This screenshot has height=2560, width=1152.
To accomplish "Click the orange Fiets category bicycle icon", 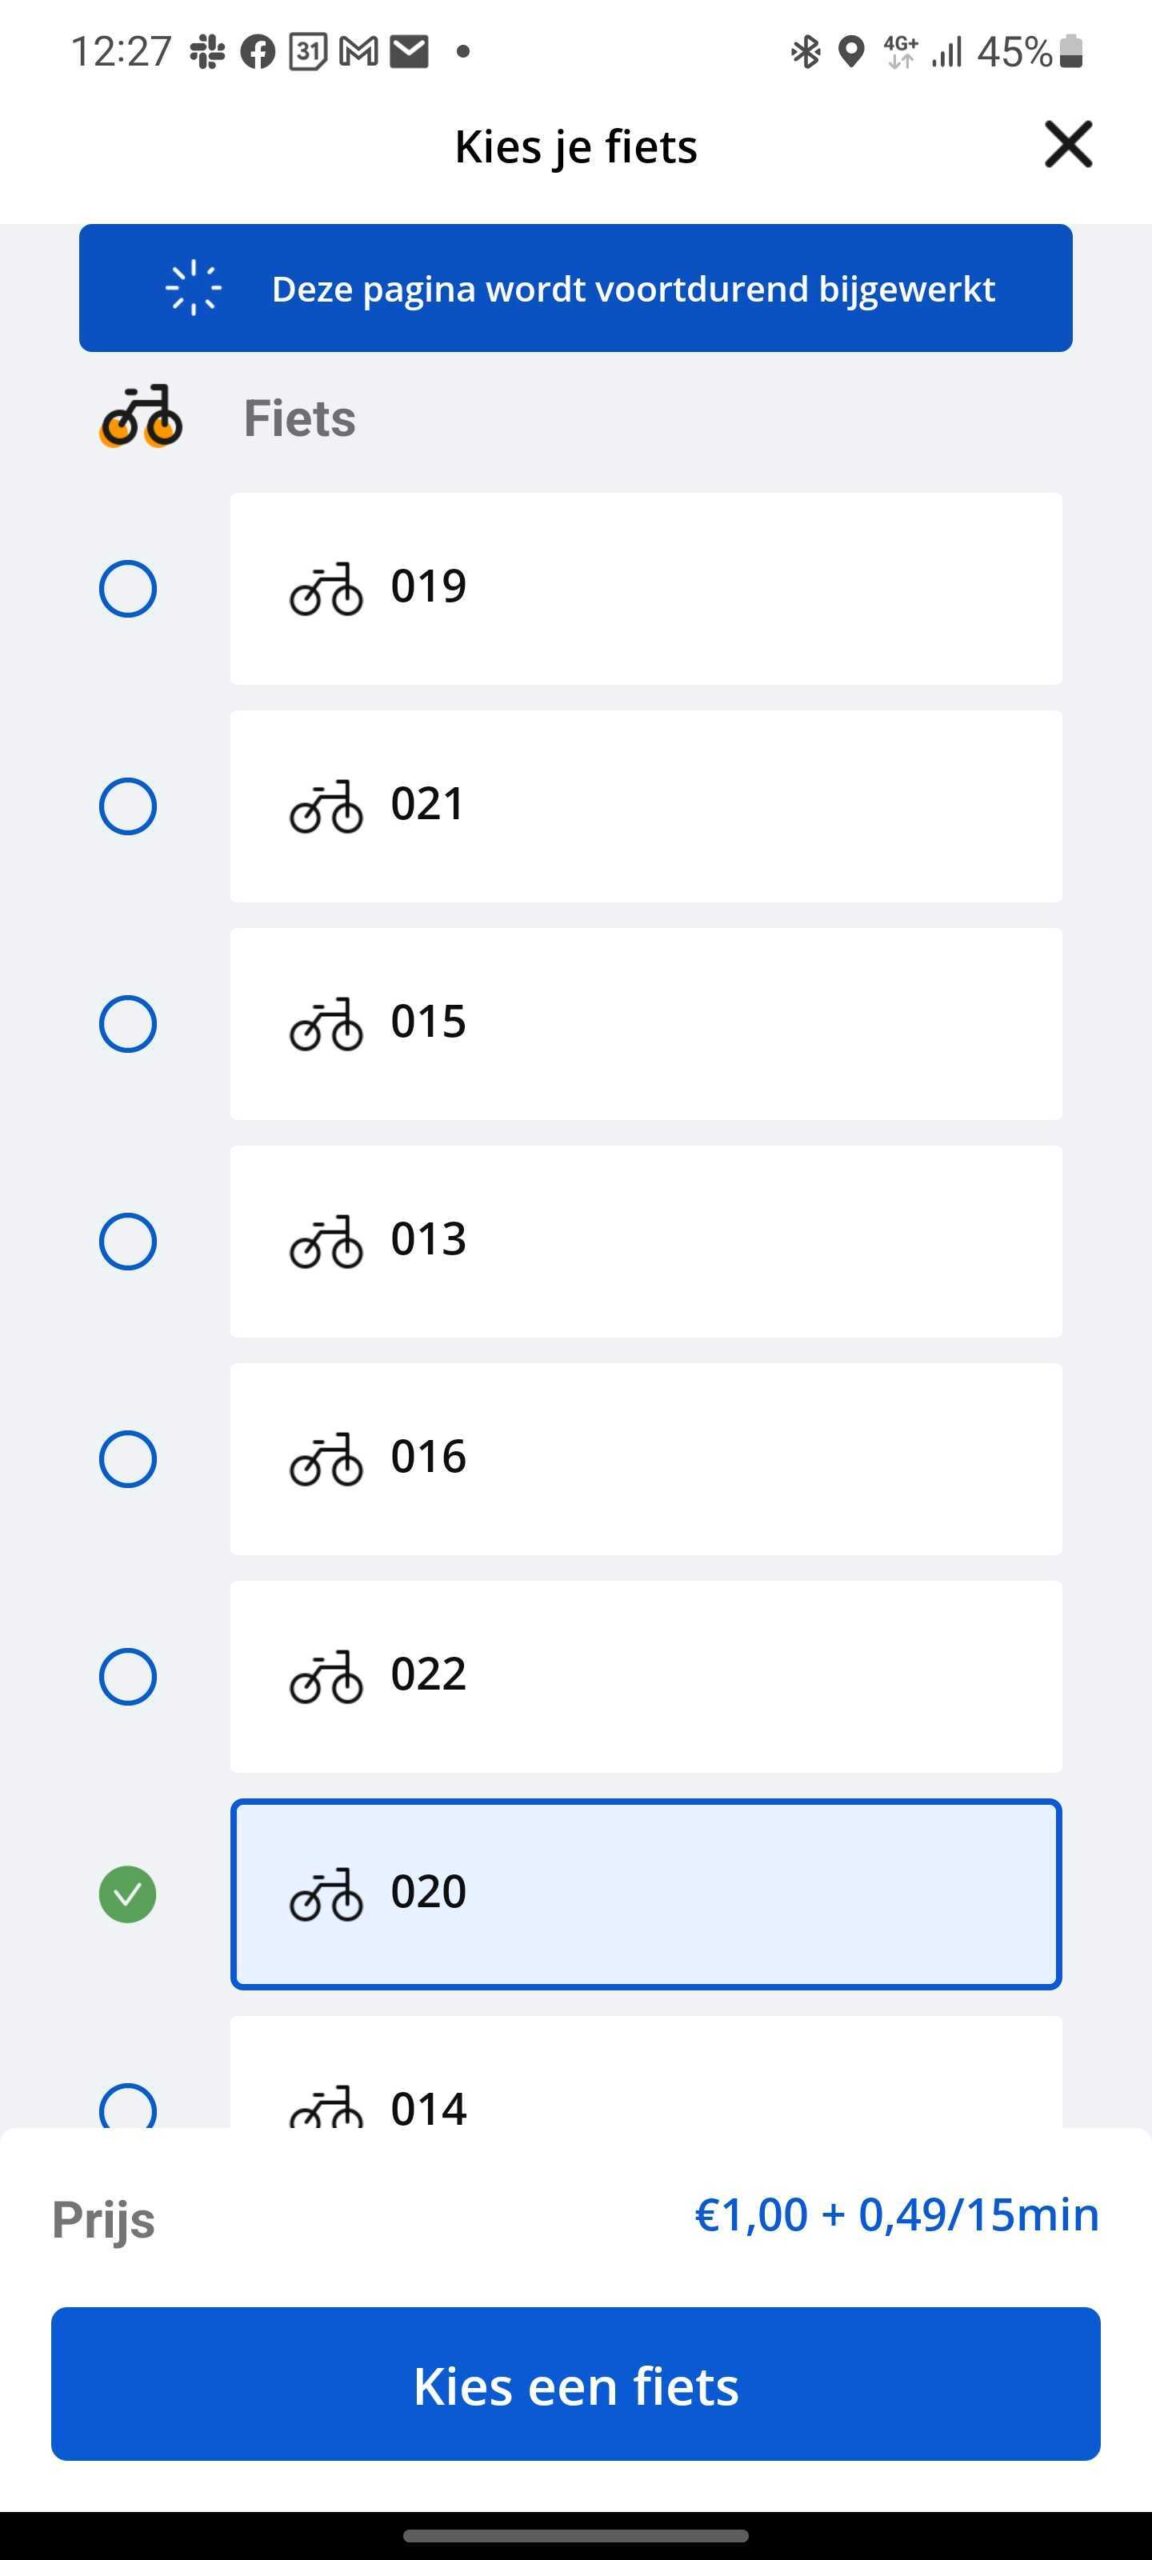I will [x=141, y=416].
